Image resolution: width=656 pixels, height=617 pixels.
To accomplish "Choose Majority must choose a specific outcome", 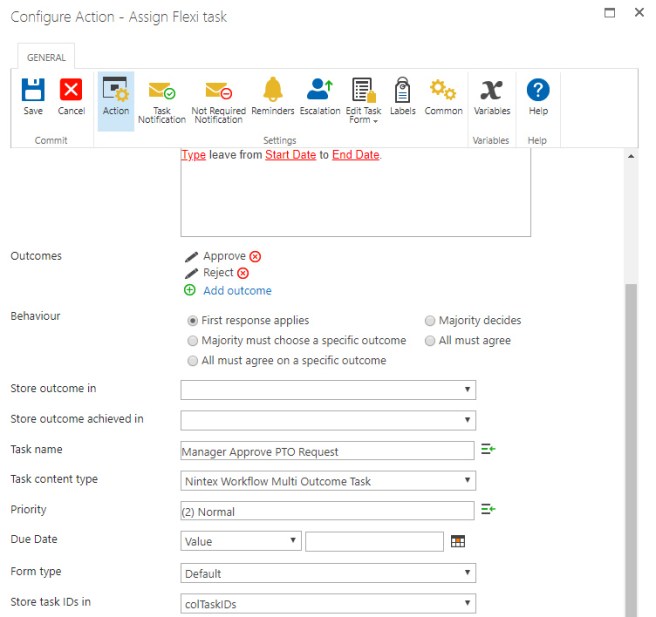I will (x=193, y=341).
